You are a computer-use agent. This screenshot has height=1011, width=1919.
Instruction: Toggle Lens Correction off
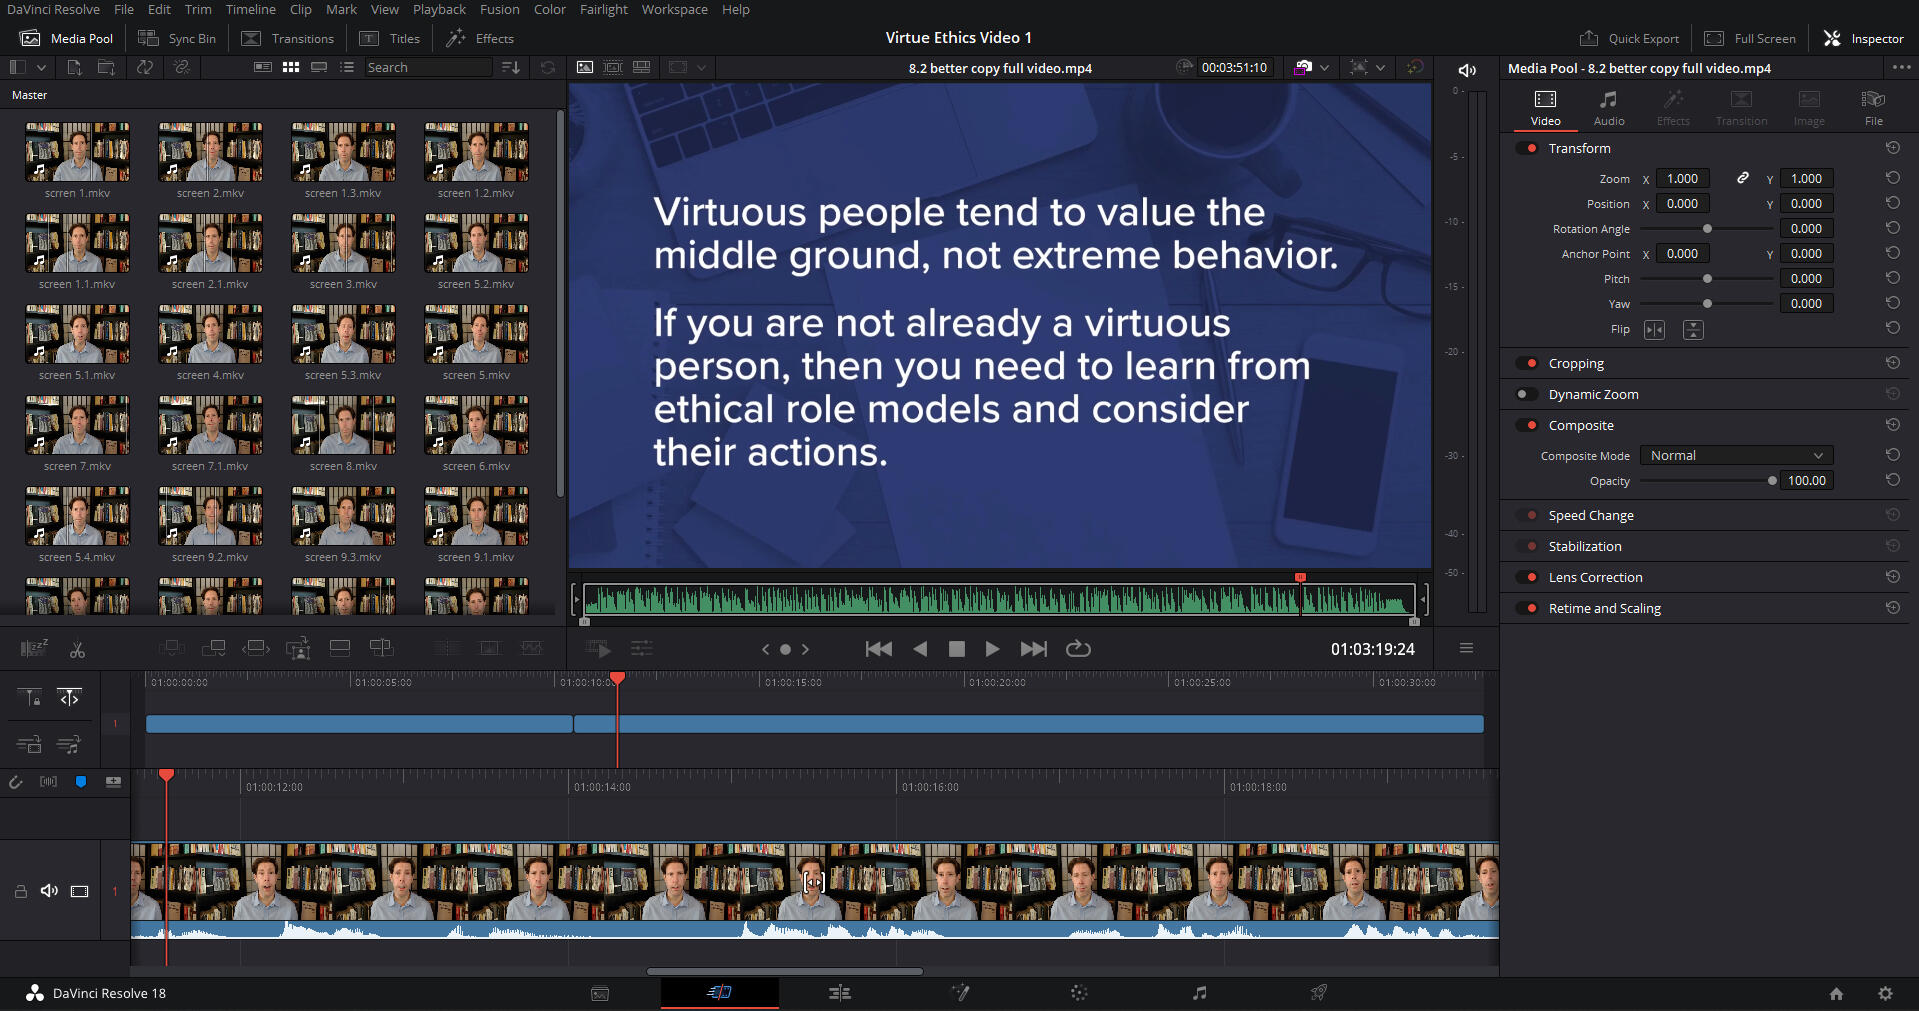point(1527,578)
